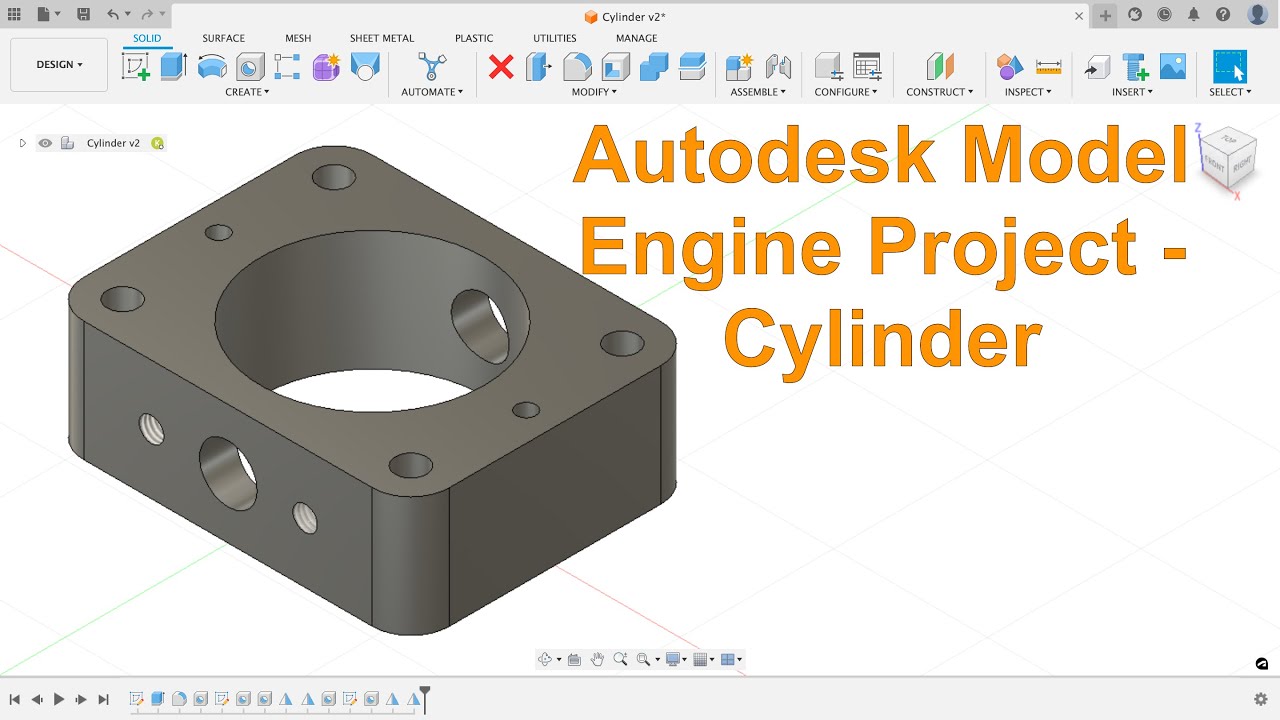Switch to the MESH tab

(x=298, y=38)
